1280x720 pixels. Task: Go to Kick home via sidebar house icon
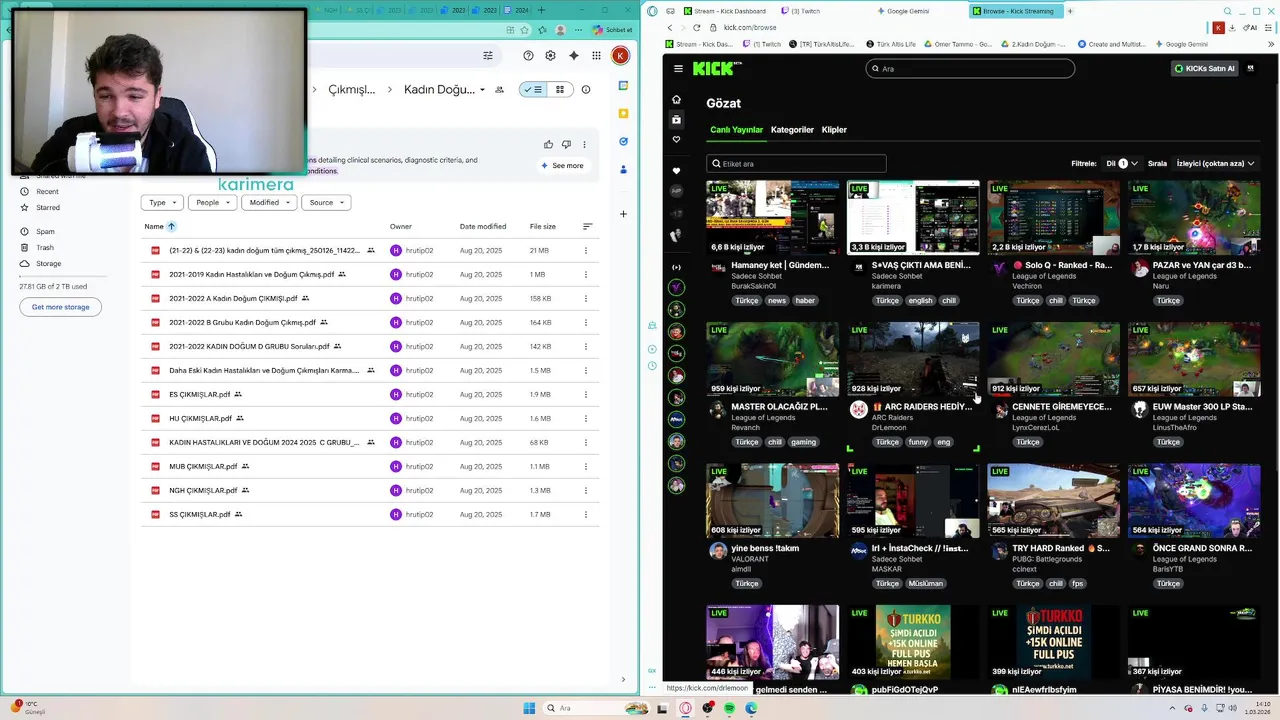point(676,99)
